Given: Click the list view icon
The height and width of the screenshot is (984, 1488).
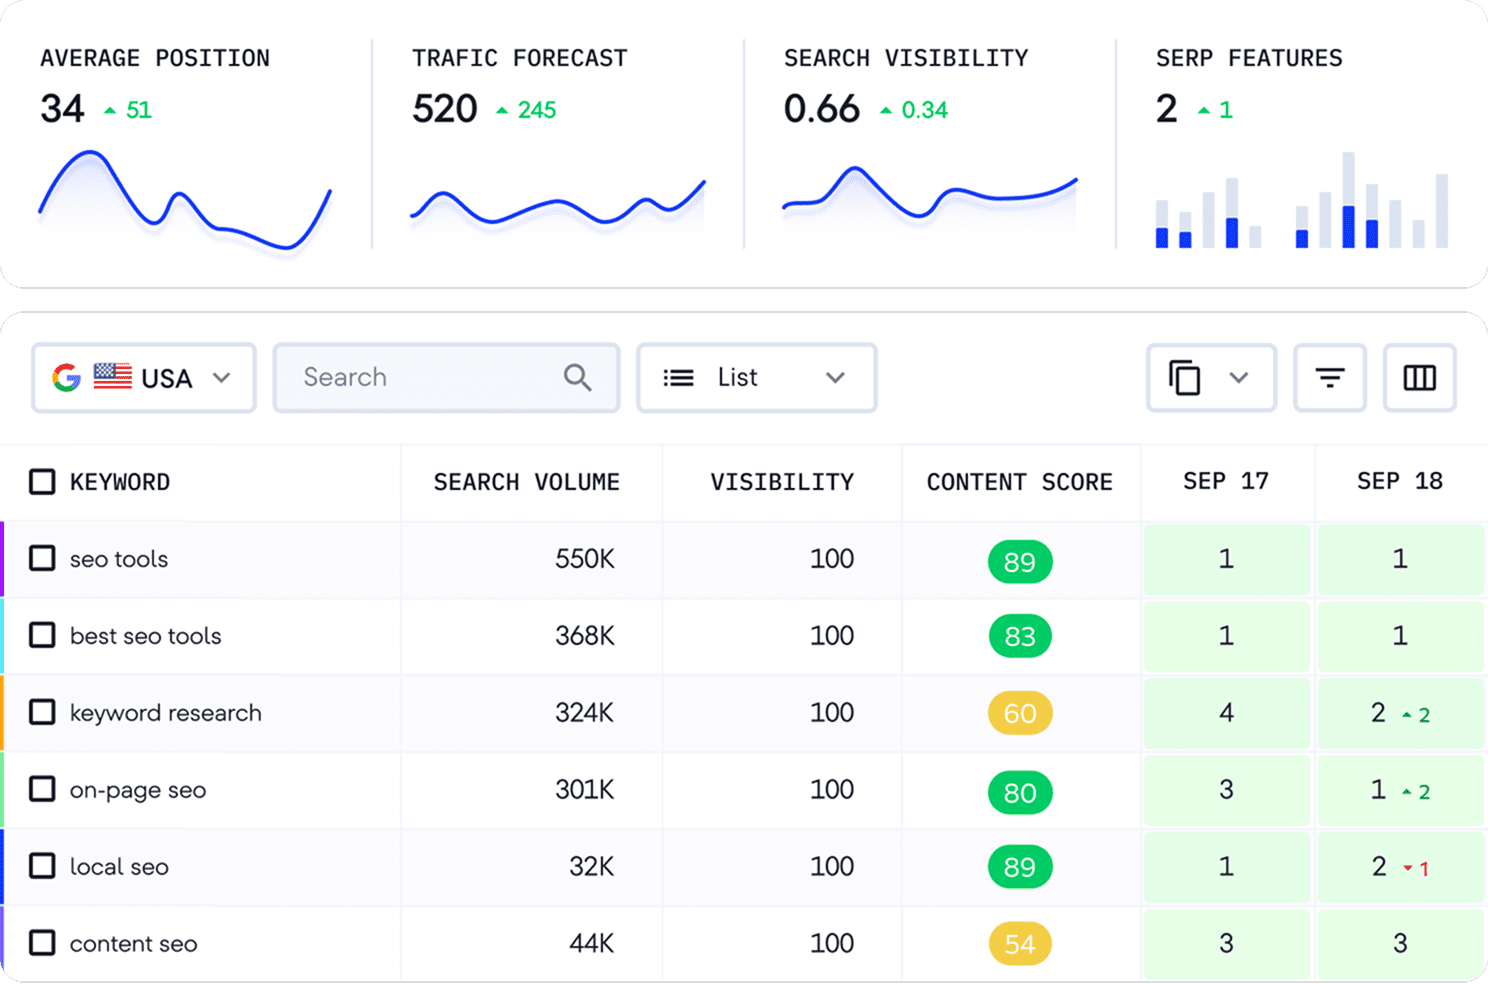Looking at the screenshot, I should (678, 378).
